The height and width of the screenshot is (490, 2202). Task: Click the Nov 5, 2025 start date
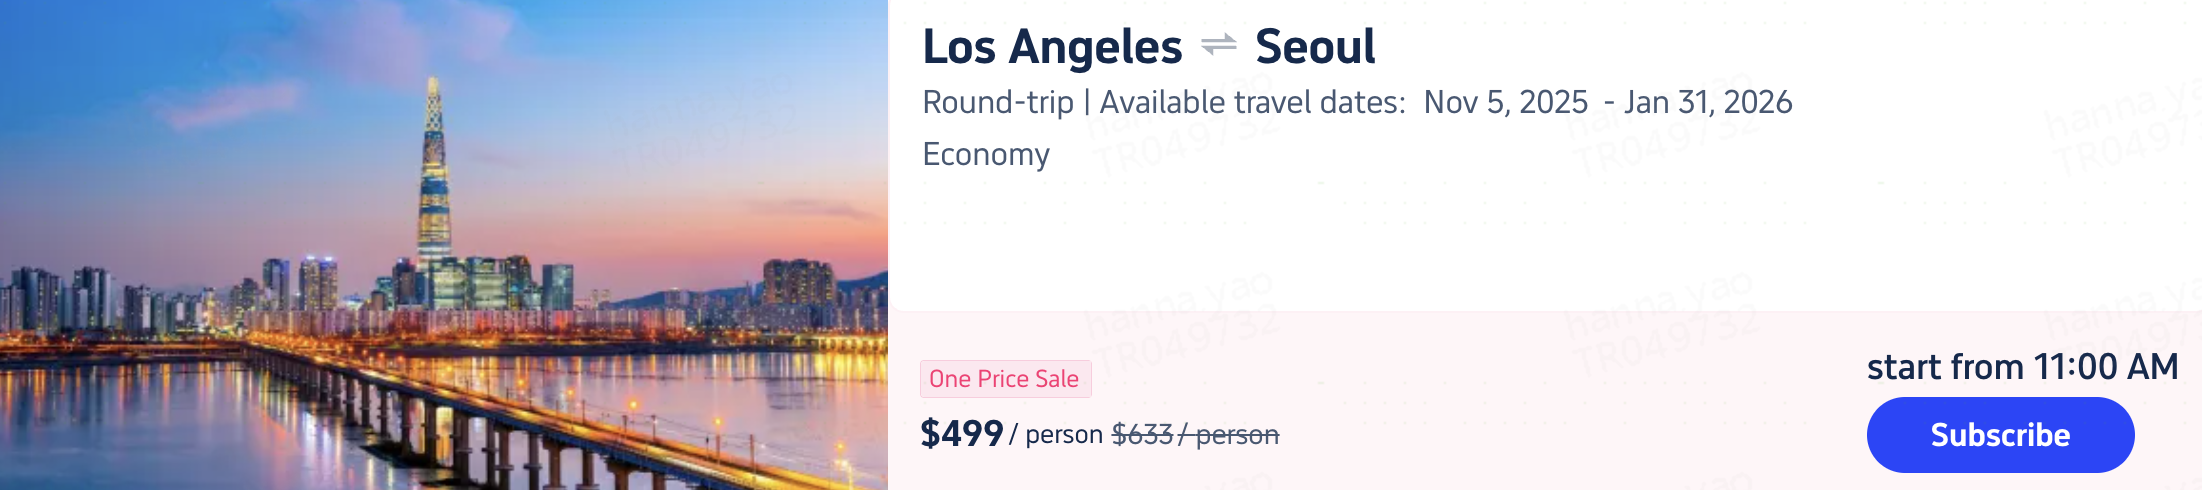(x=1505, y=102)
